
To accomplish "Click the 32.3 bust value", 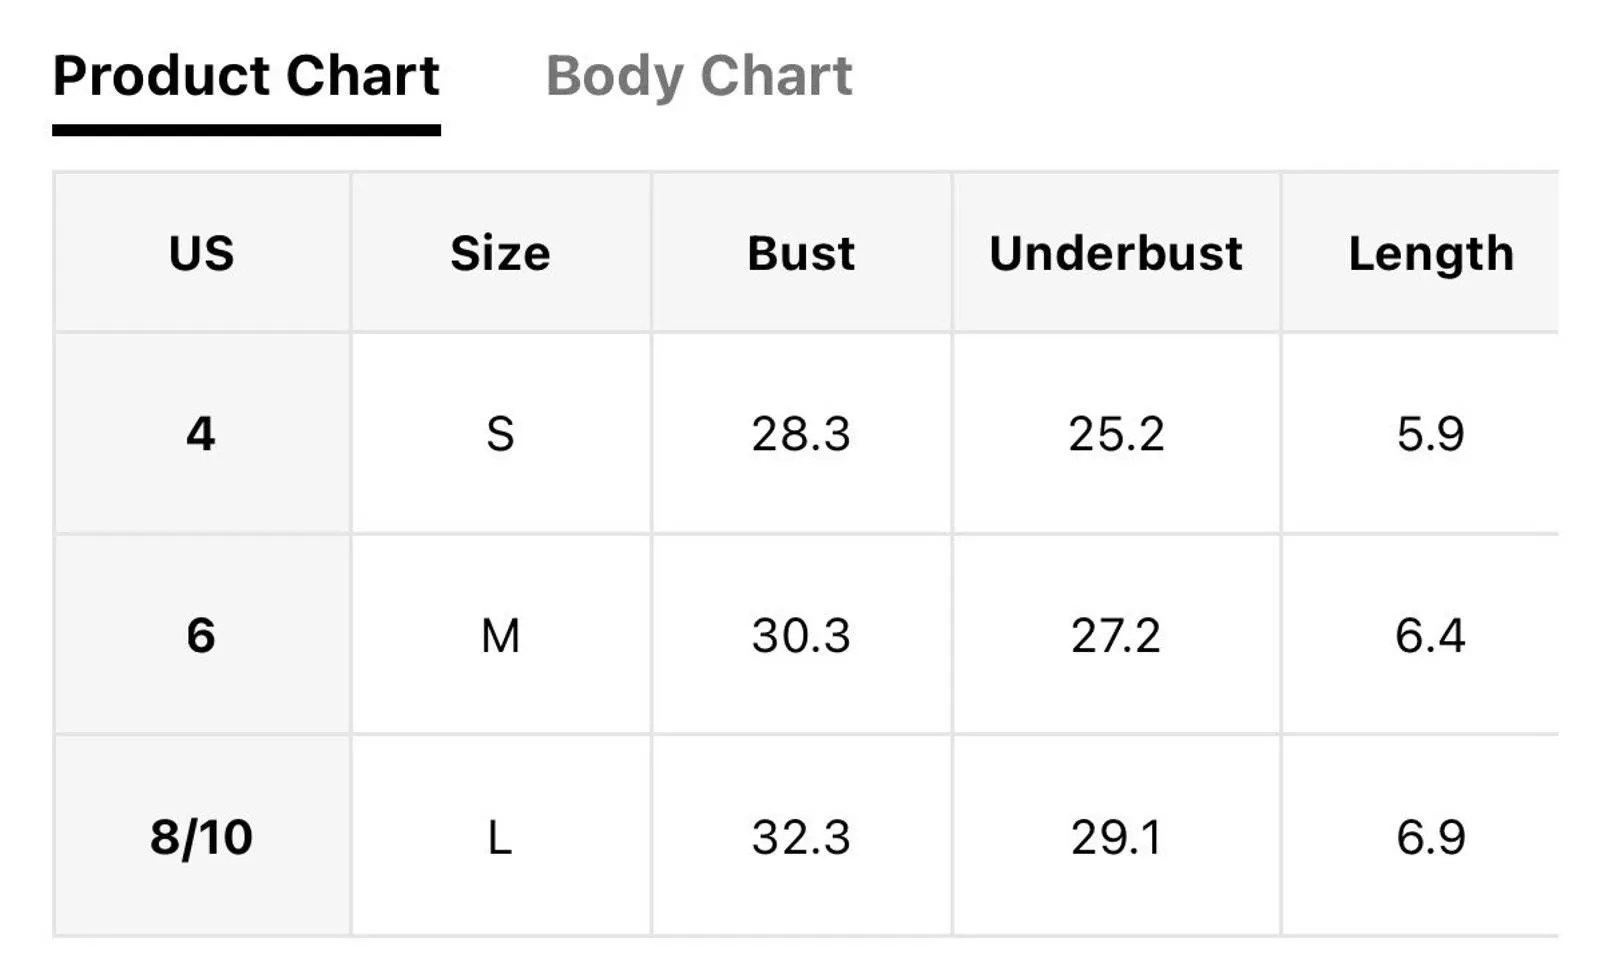I will [801, 837].
